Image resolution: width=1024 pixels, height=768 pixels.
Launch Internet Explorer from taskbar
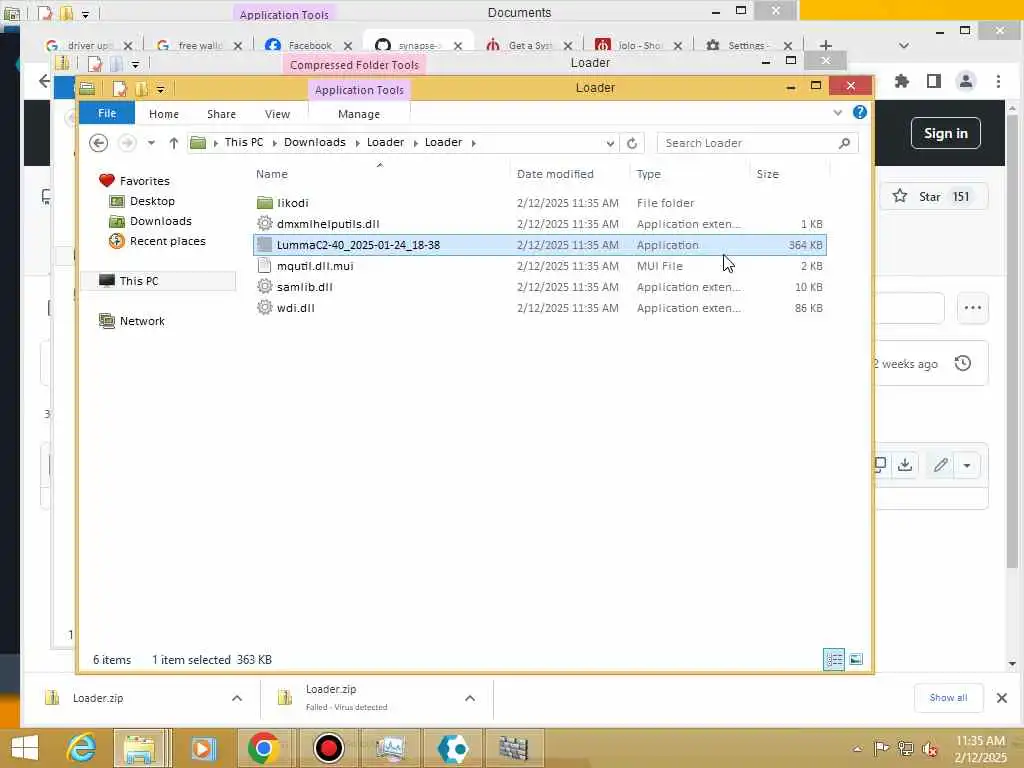click(x=82, y=748)
